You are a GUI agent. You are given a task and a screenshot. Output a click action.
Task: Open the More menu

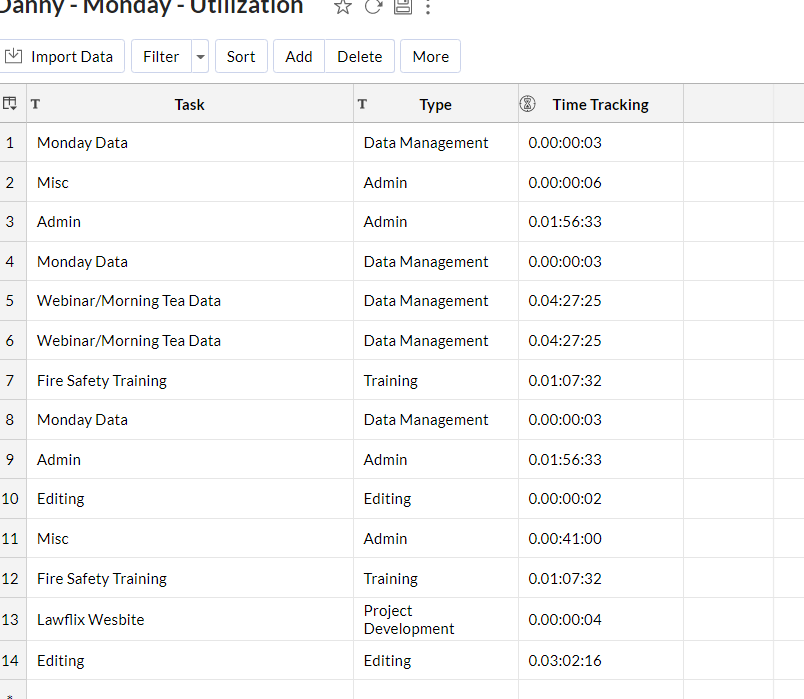click(x=431, y=56)
